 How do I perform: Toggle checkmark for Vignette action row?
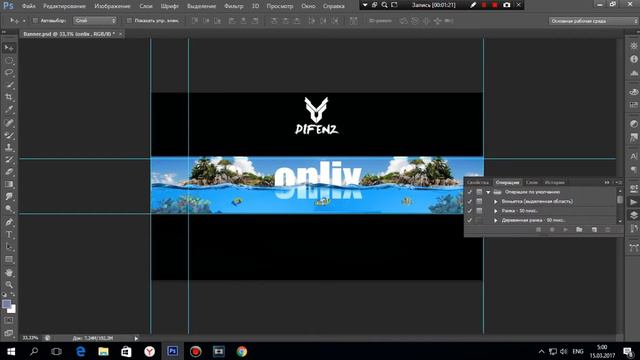(x=469, y=201)
